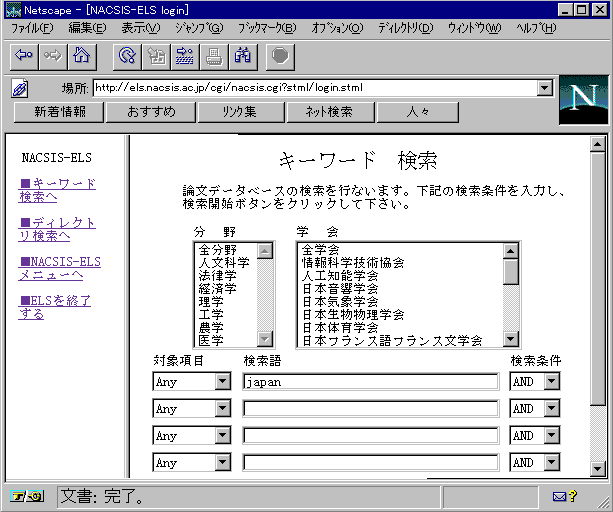
Task: Open the ウィンドウ(W) menu
Action: click(474, 28)
